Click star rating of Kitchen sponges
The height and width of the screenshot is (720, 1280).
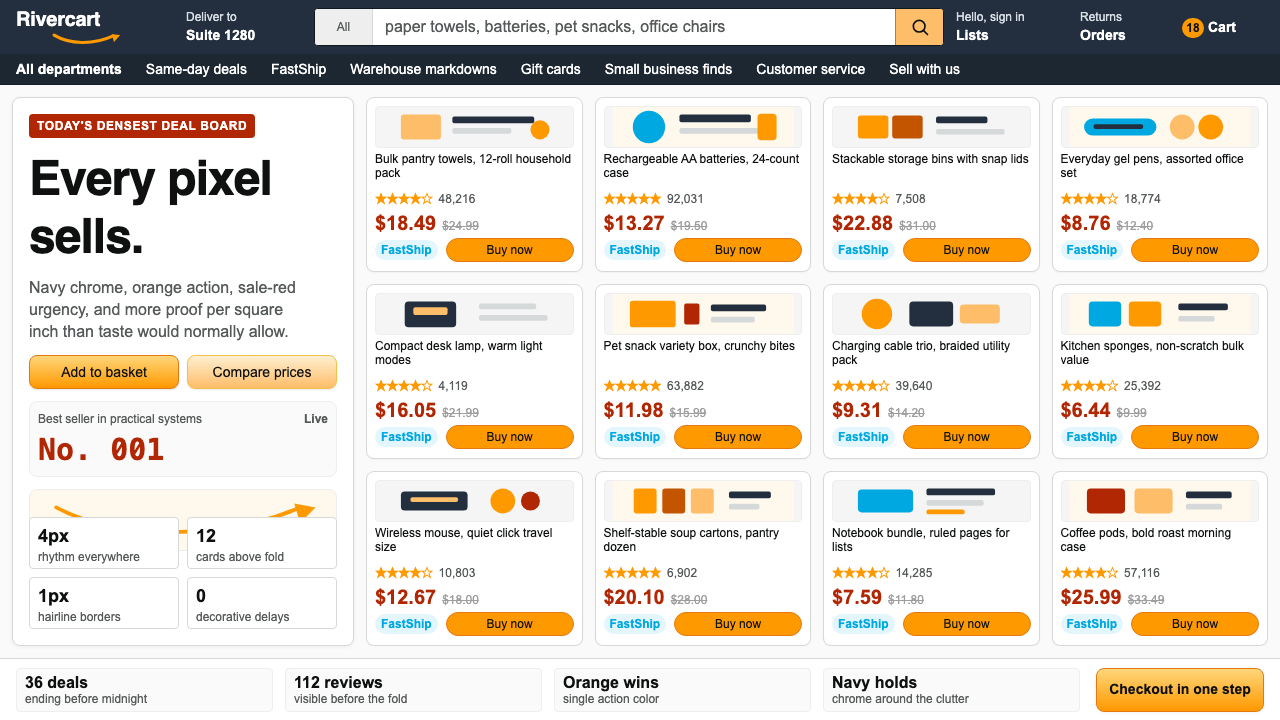click(1089, 386)
